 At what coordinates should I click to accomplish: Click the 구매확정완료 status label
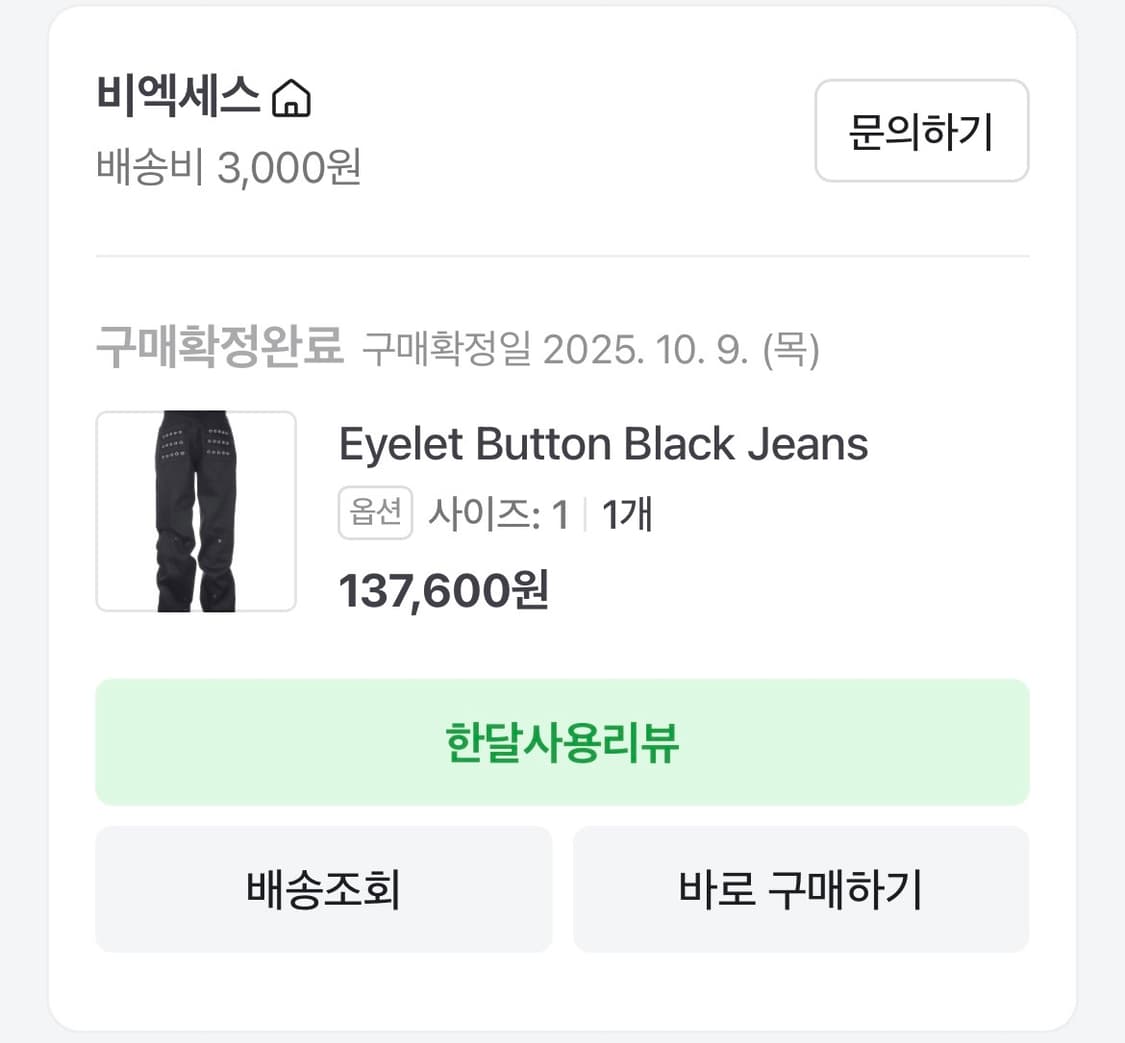coord(219,347)
